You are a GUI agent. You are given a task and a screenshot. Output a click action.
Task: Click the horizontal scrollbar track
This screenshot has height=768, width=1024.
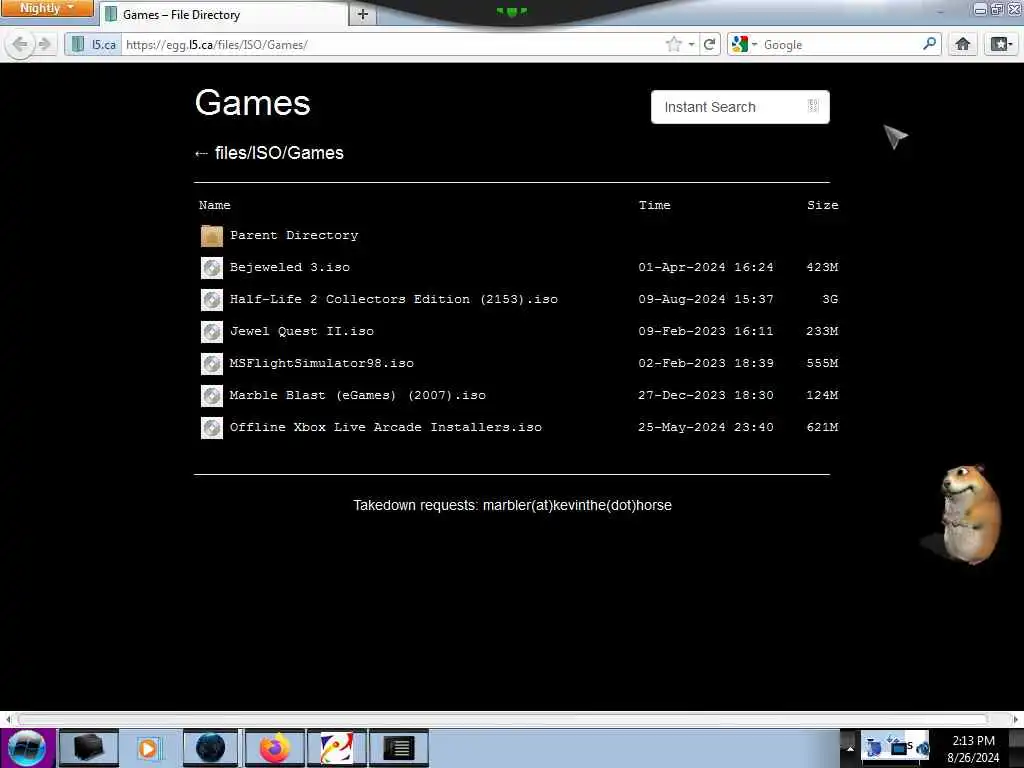(503, 719)
